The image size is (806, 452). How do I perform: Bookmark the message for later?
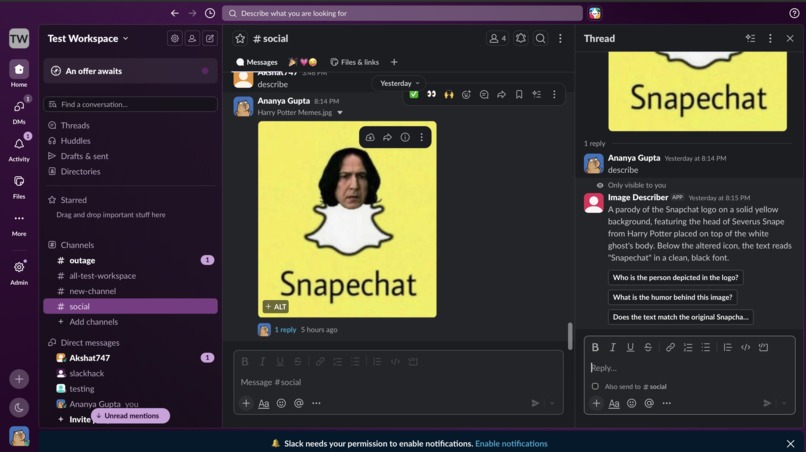[519, 94]
